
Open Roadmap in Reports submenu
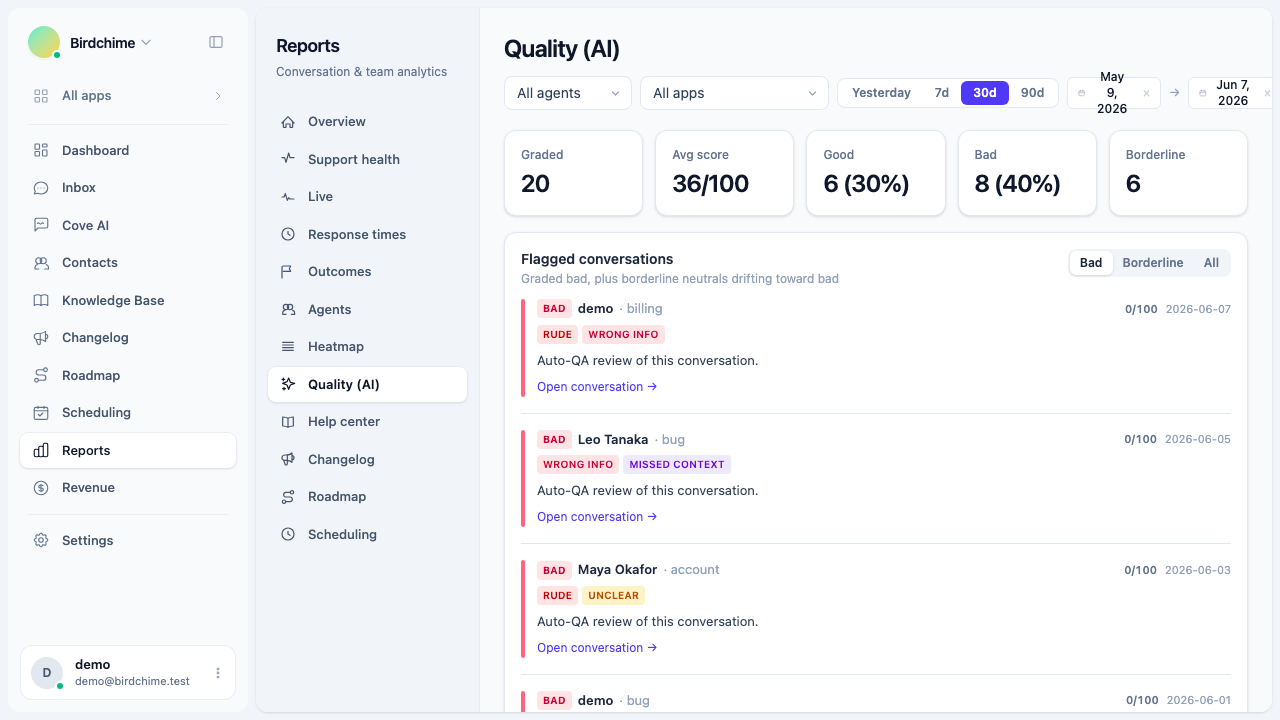tap(367, 497)
